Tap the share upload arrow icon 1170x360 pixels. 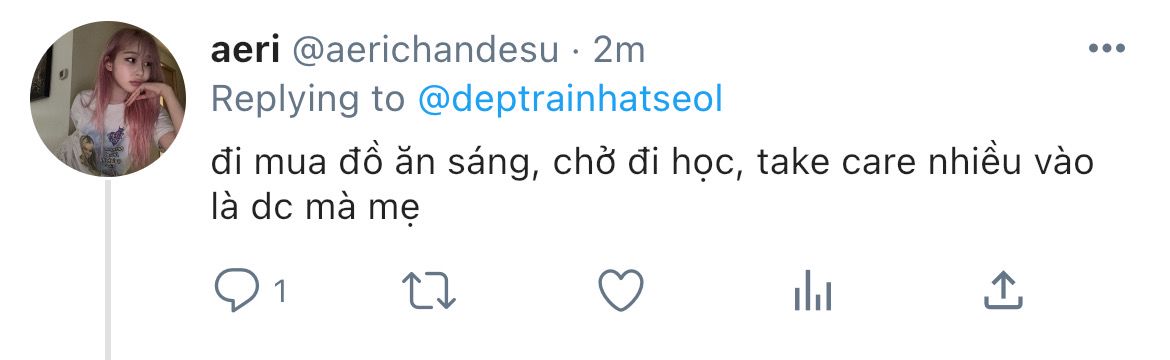[1003, 291]
